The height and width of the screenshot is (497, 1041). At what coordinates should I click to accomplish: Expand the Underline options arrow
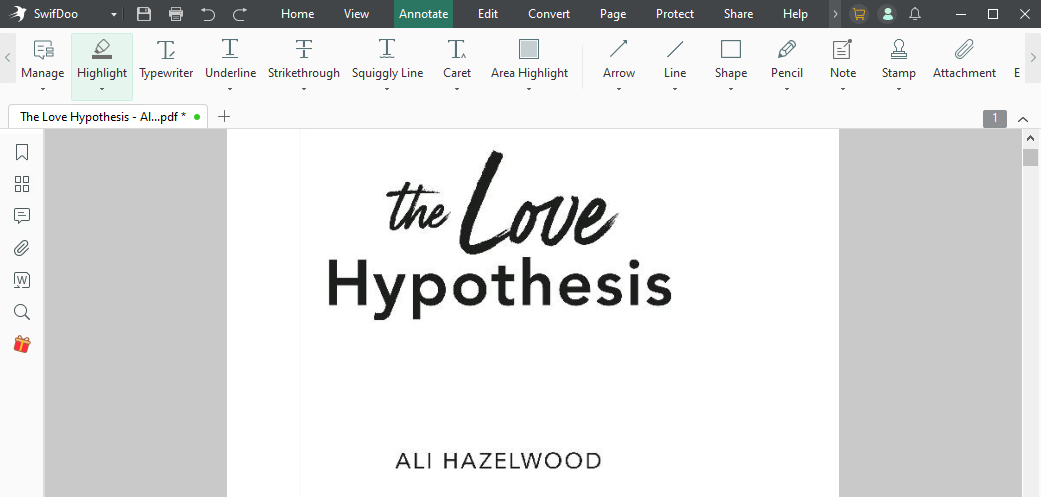coord(230,89)
